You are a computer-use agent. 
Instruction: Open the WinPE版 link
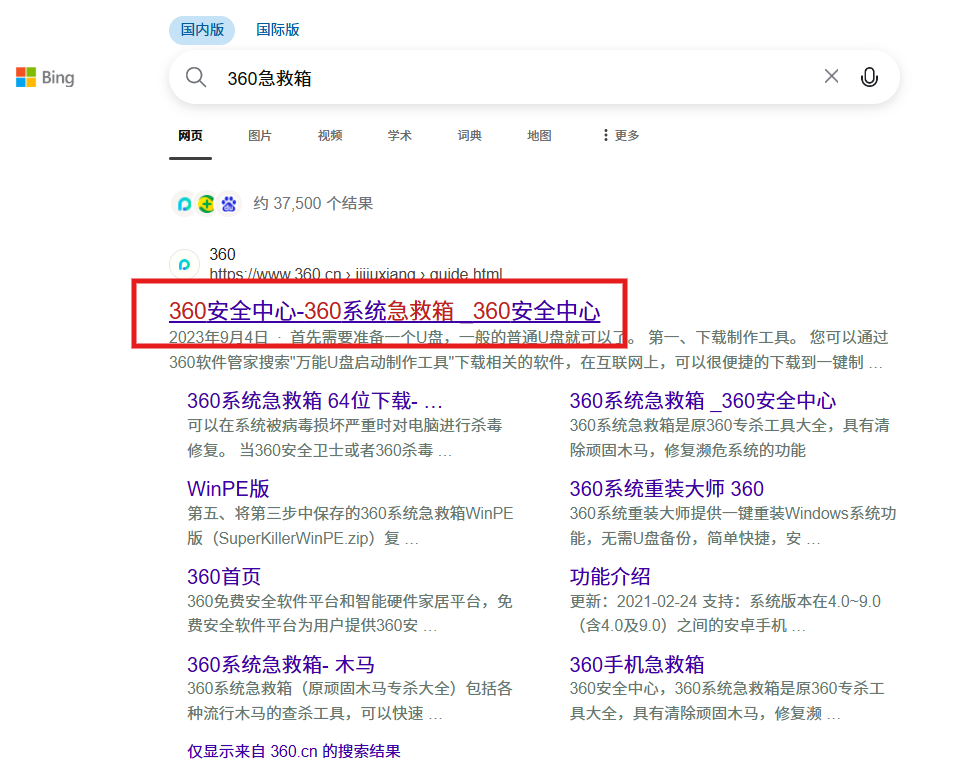tap(228, 489)
